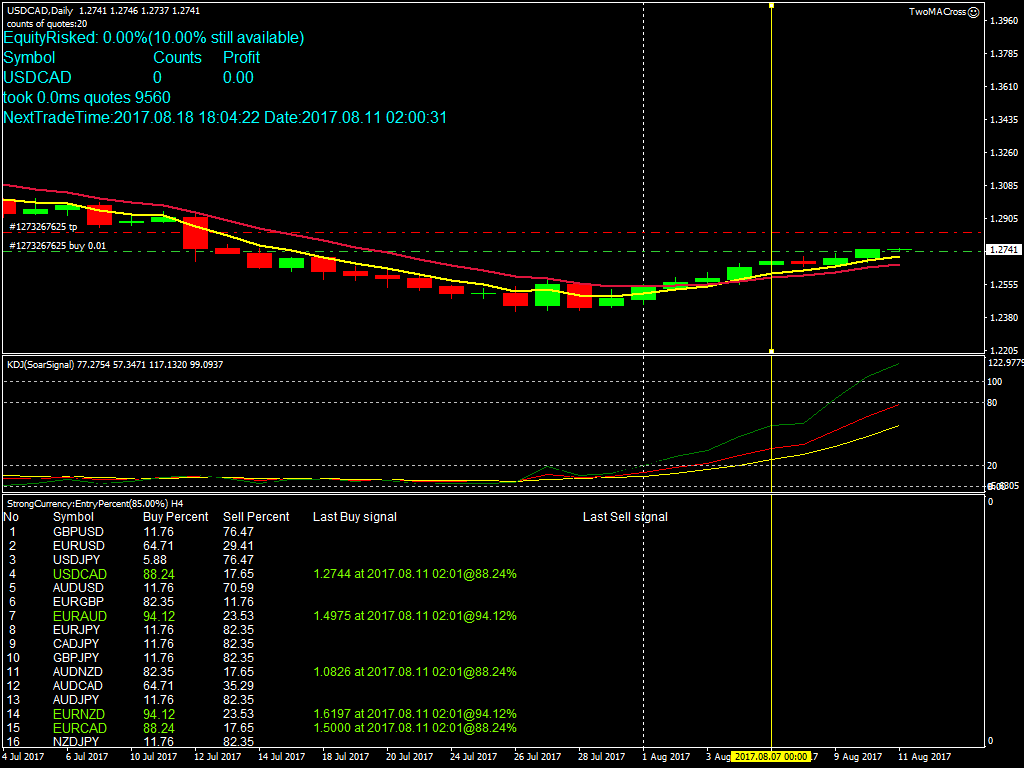
Task: Select the NZDJPY row symbol
Action: pos(76,741)
